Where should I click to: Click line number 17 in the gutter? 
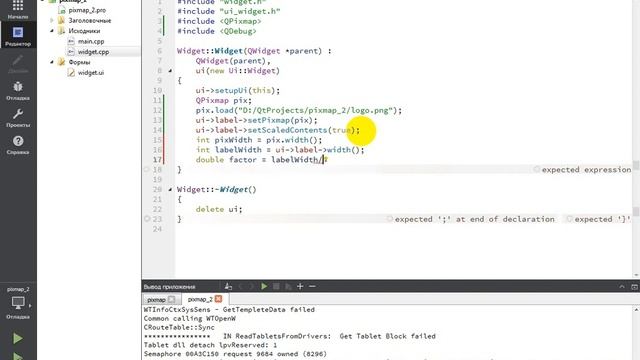coord(158,160)
